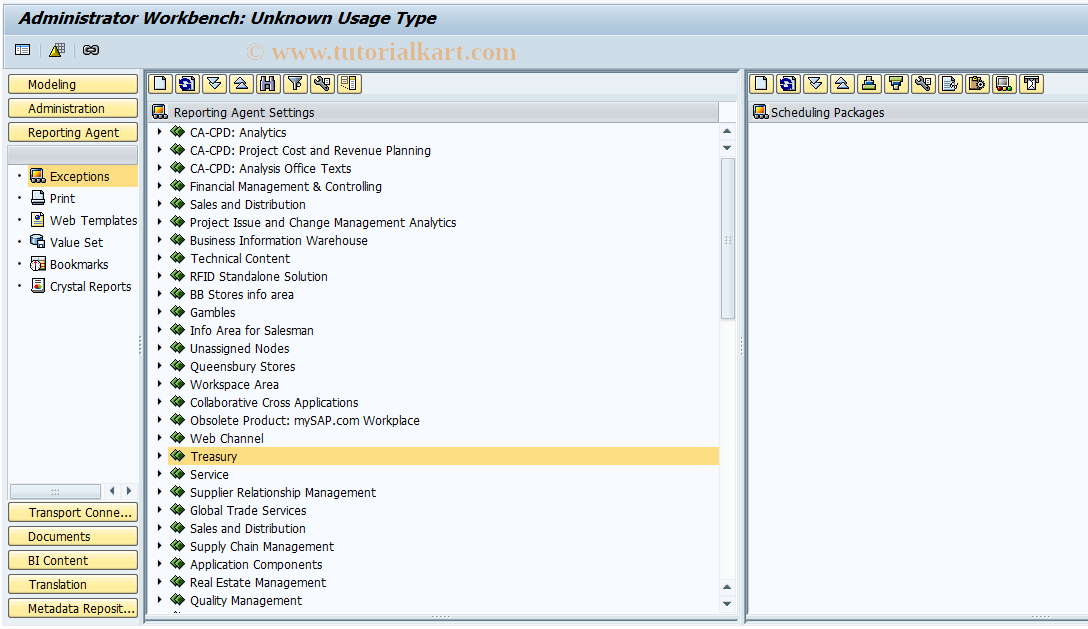Select the data warehouse pyramid icon near the top

click(57, 49)
